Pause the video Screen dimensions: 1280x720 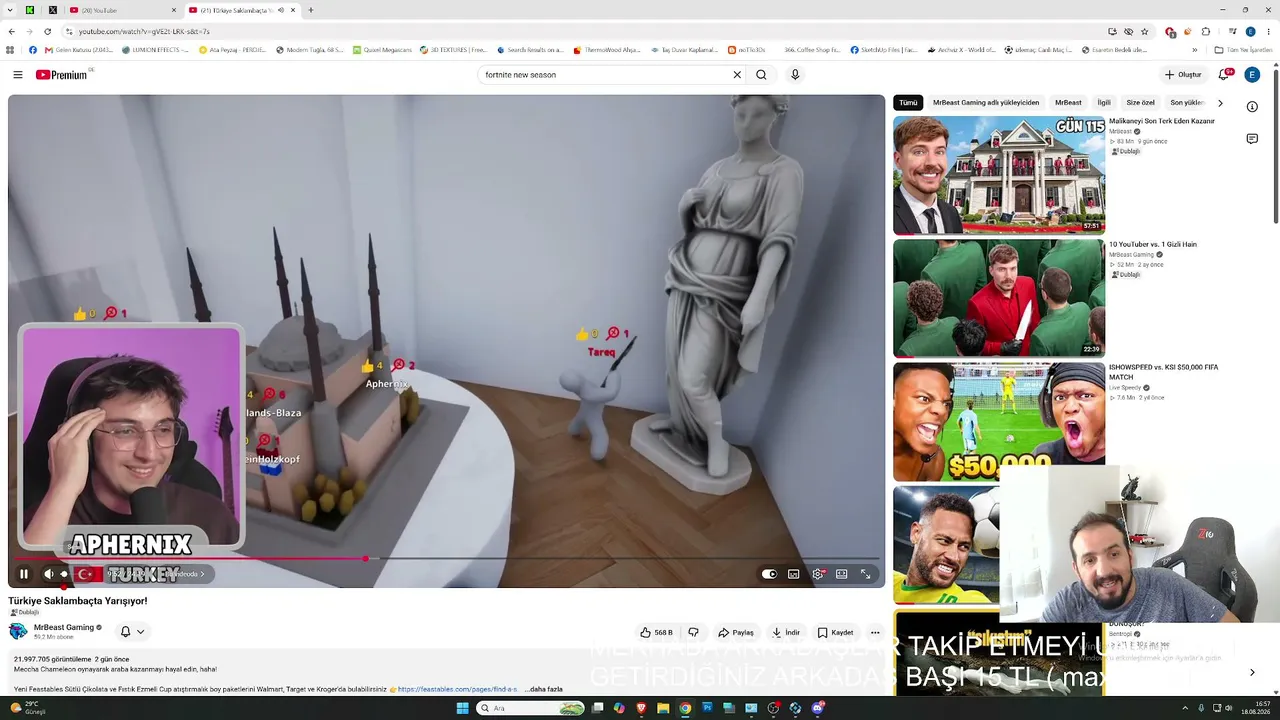click(24, 574)
